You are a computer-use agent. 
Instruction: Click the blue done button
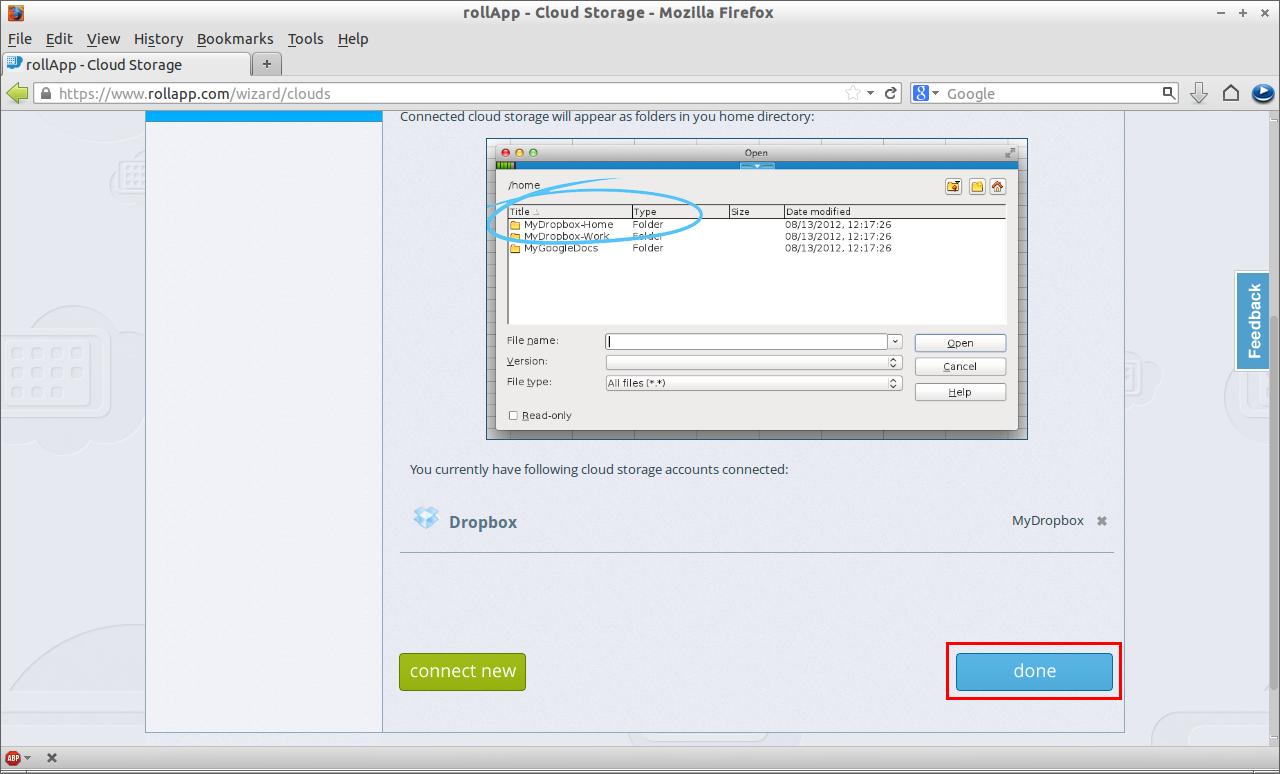(x=1034, y=671)
